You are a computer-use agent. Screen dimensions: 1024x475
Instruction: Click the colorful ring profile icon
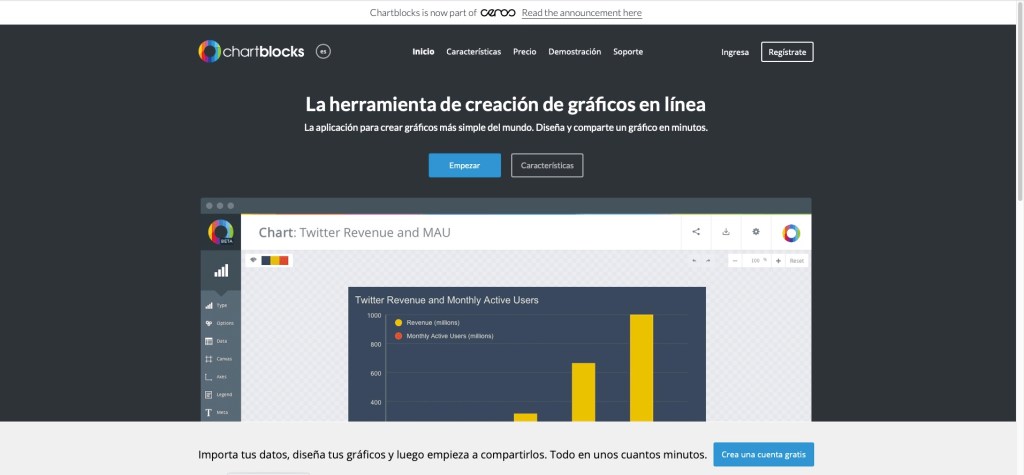pos(790,232)
